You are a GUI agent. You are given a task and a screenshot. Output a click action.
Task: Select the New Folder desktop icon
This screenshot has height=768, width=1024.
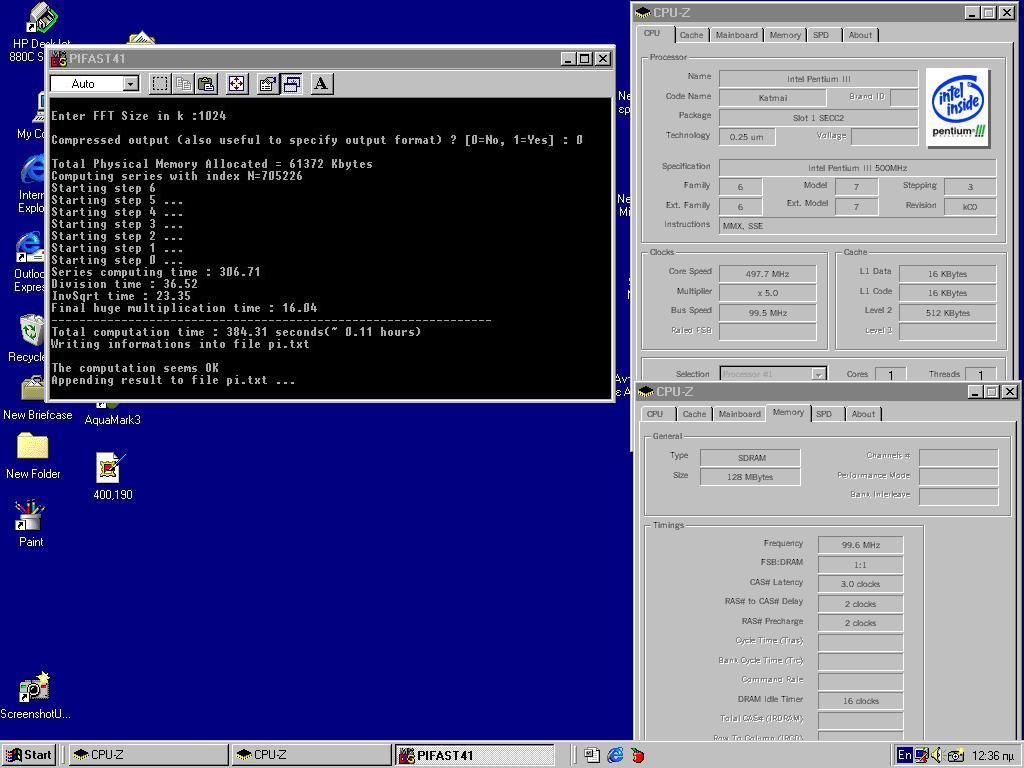(x=33, y=456)
